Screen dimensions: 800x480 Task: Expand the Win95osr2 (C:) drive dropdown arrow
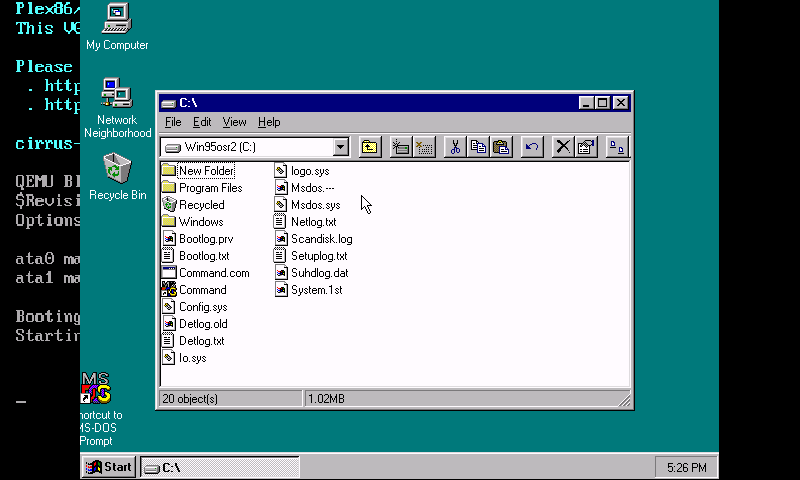(x=341, y=147)
